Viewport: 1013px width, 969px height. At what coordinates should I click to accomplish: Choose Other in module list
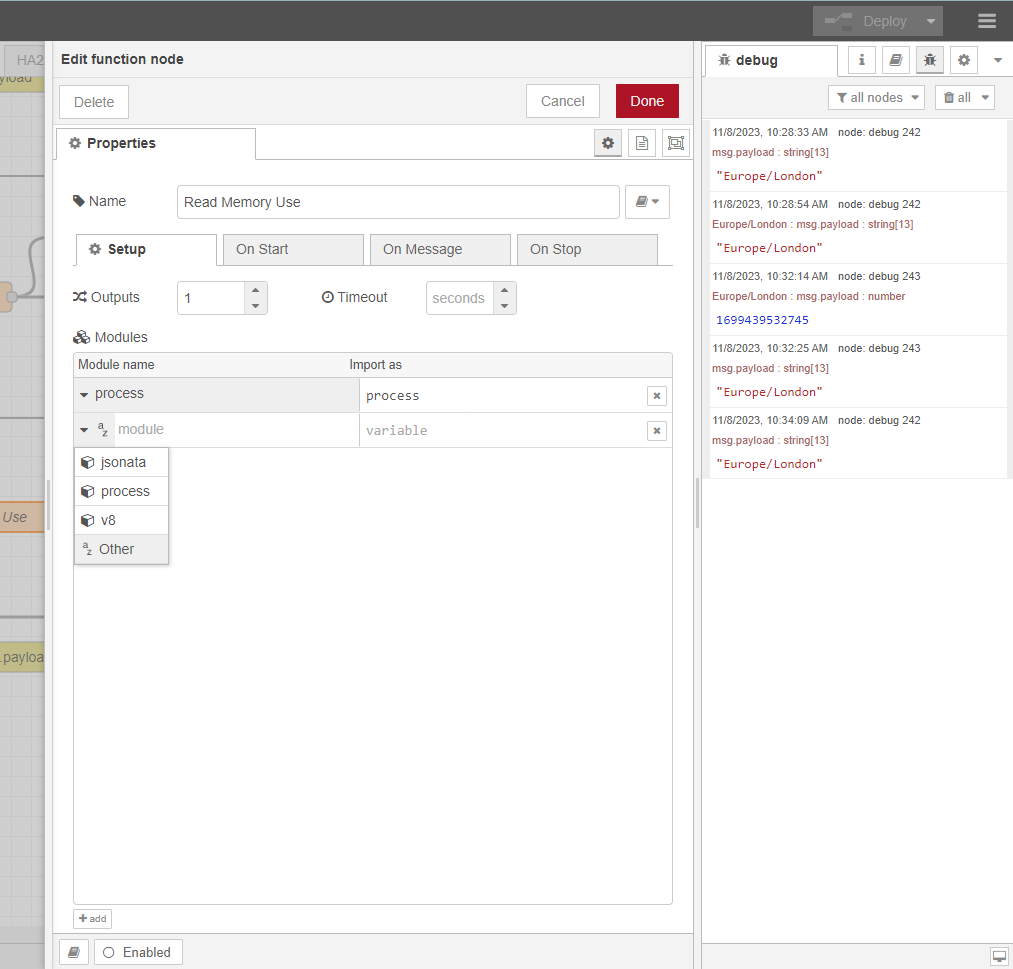click(121, 549)
